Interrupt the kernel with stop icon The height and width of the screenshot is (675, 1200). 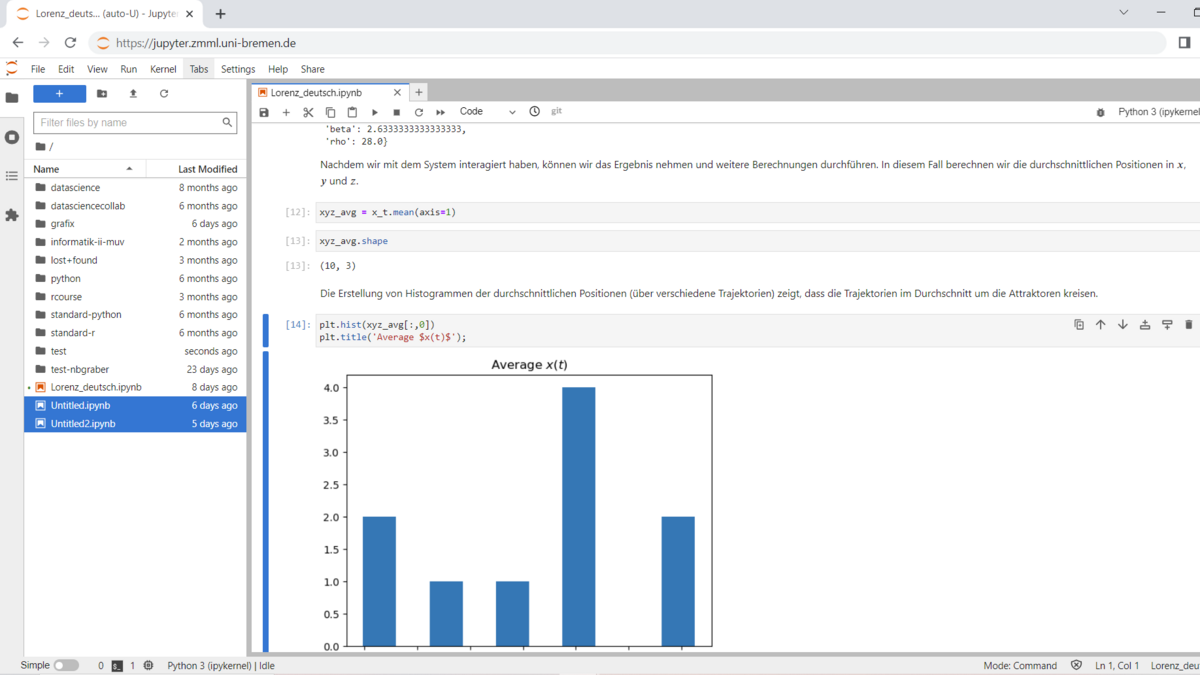click(397, 112)
